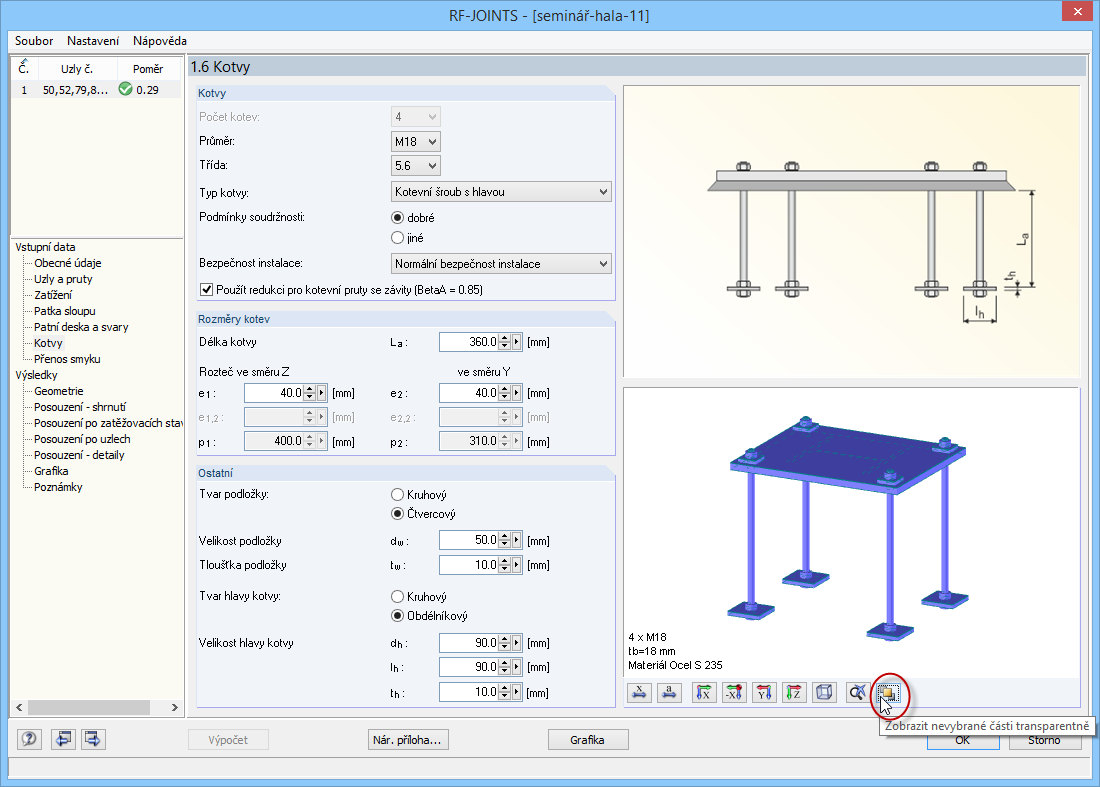Viewport: 1100px width, 787px height.
Task: Click the arrow button beside La field
Action: (x=517, y=342)
